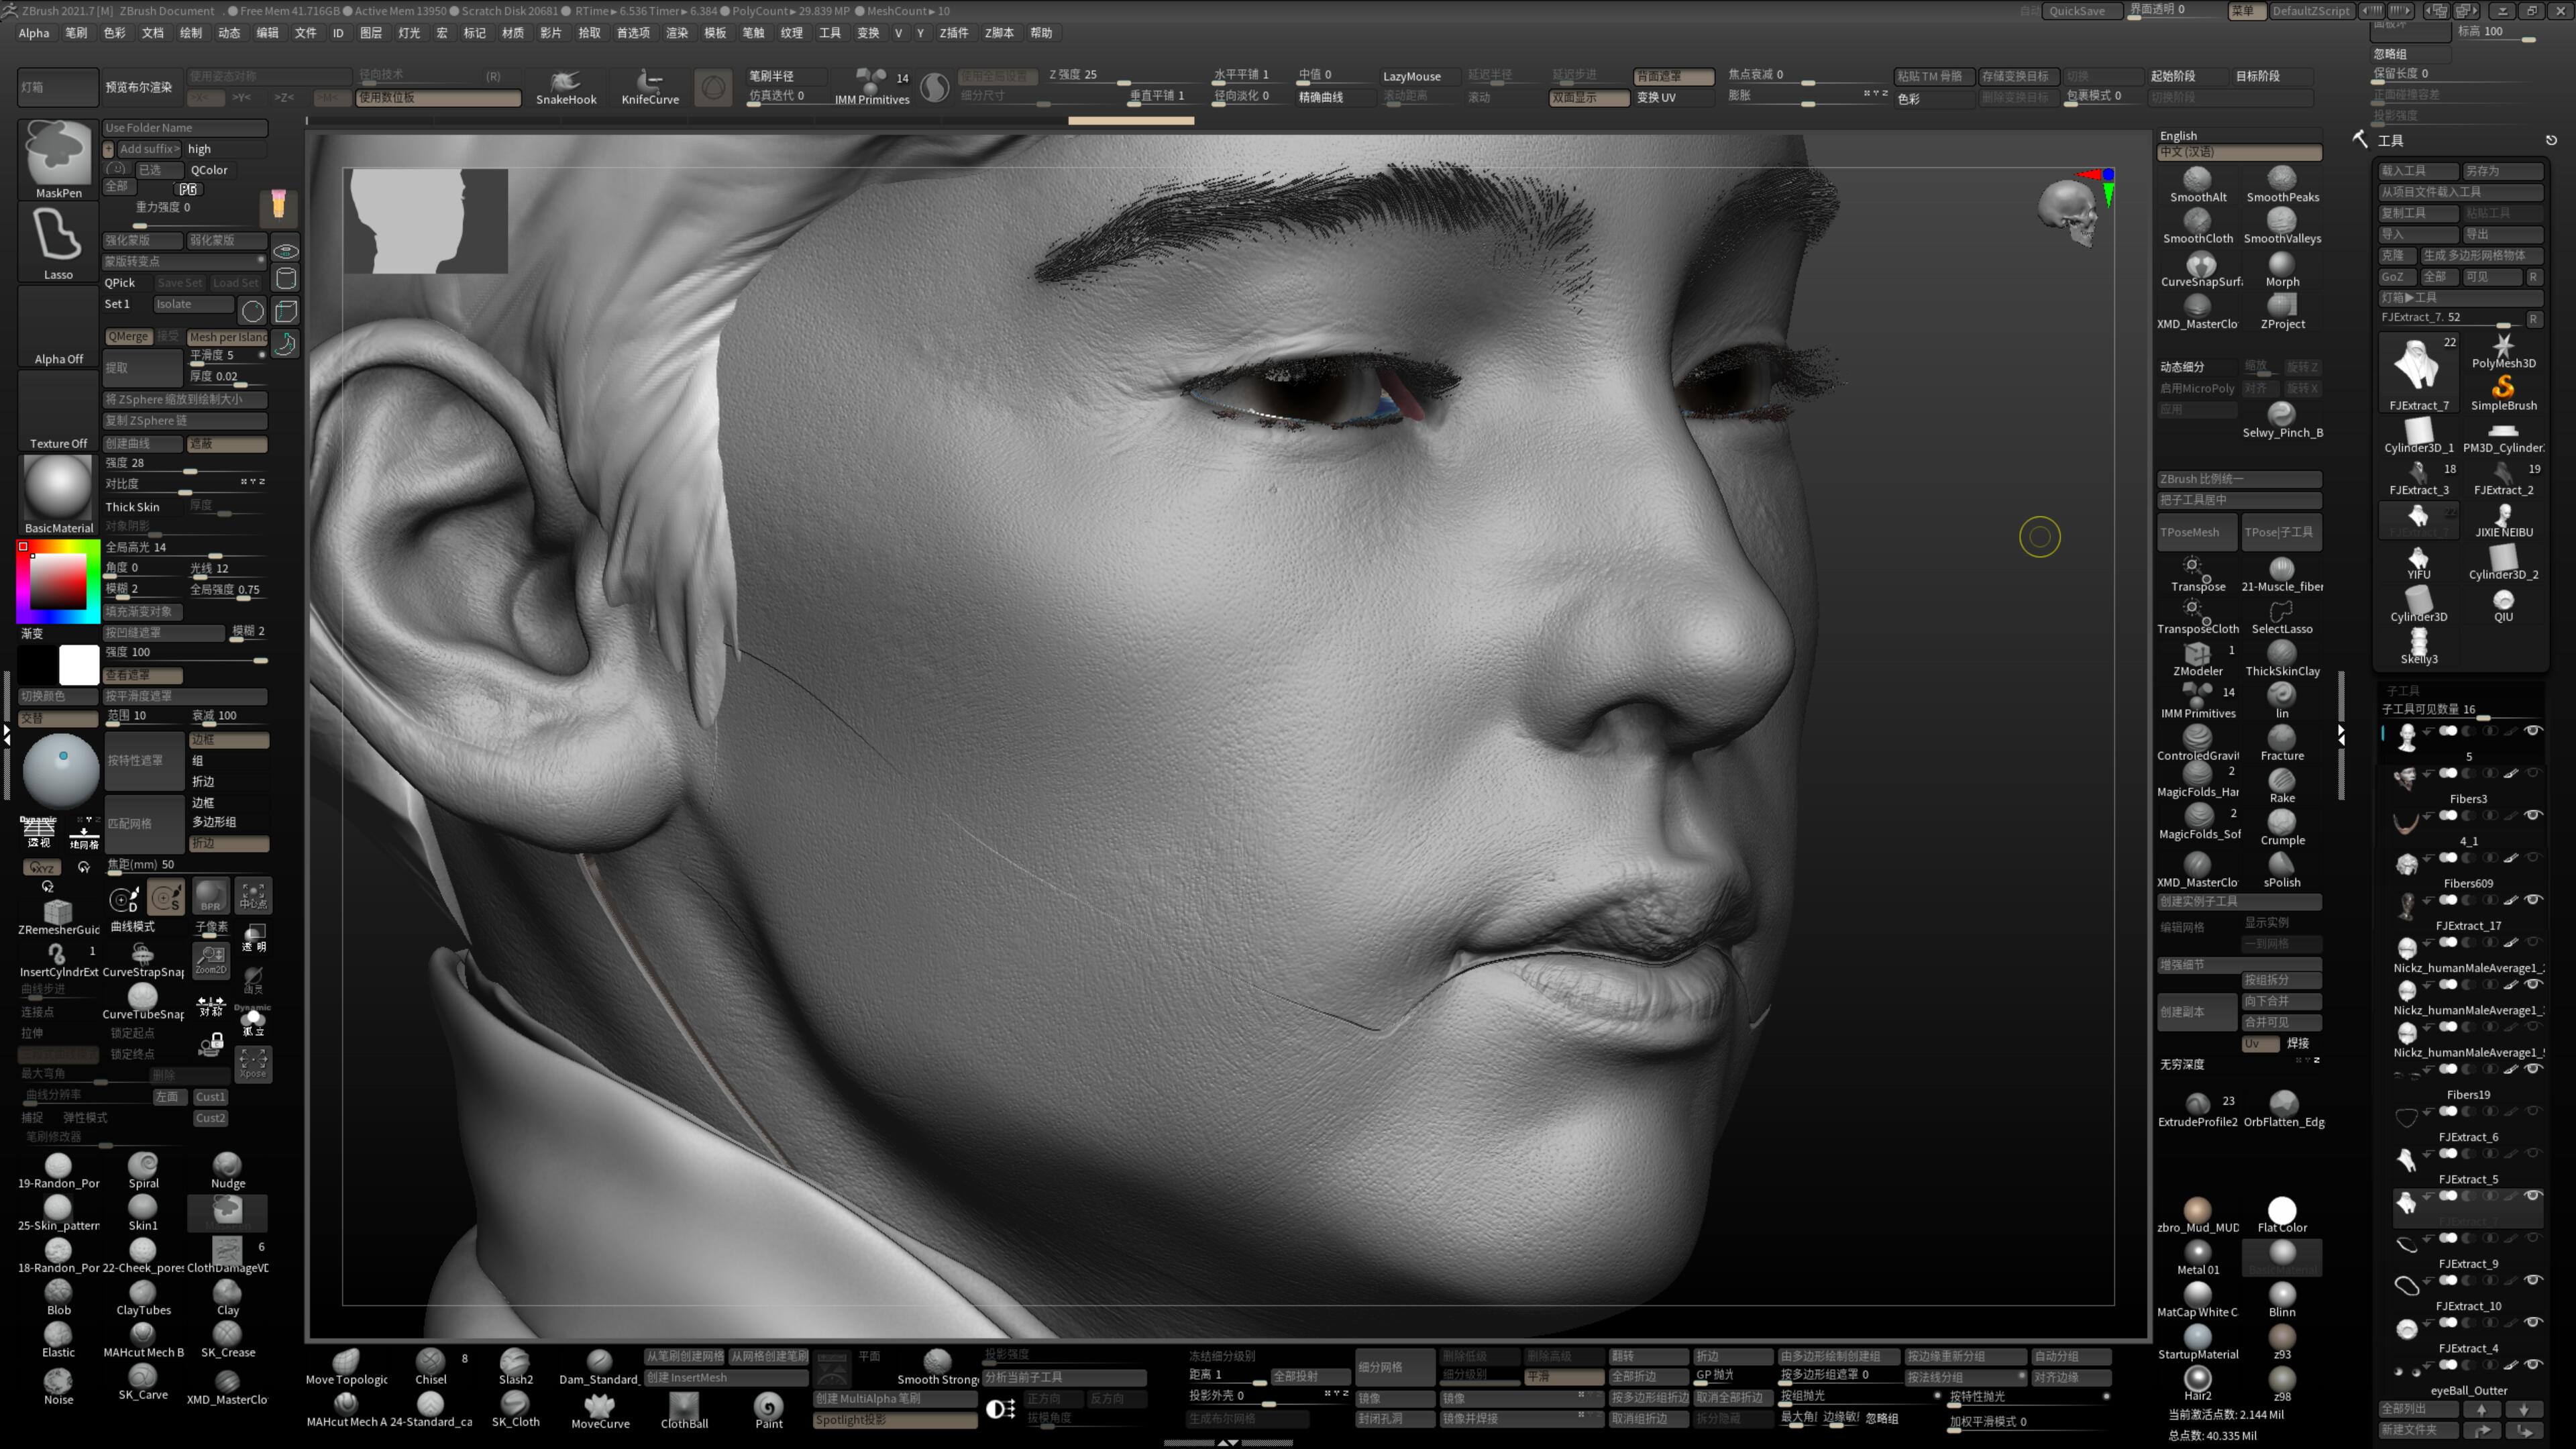Screen dimensions: 2576x1449
Task: Select the Transpose tool icon
Action: 2197,574
